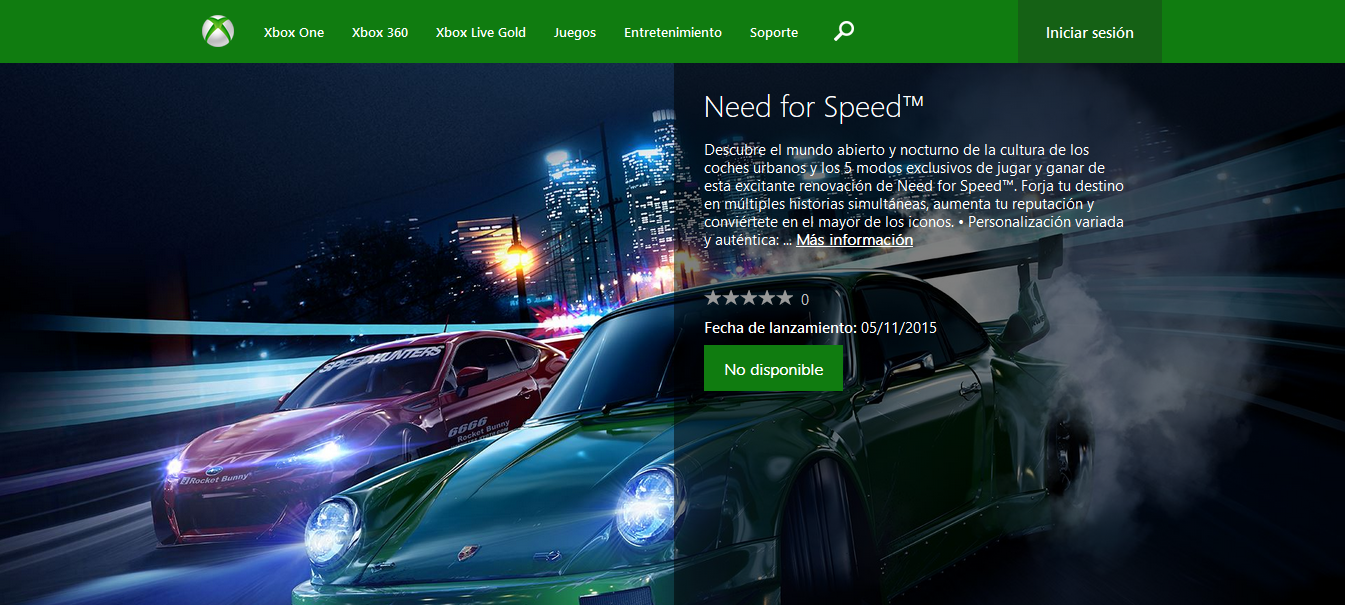
Task: Give five stars using the last star
Action: tap(785, 298)
